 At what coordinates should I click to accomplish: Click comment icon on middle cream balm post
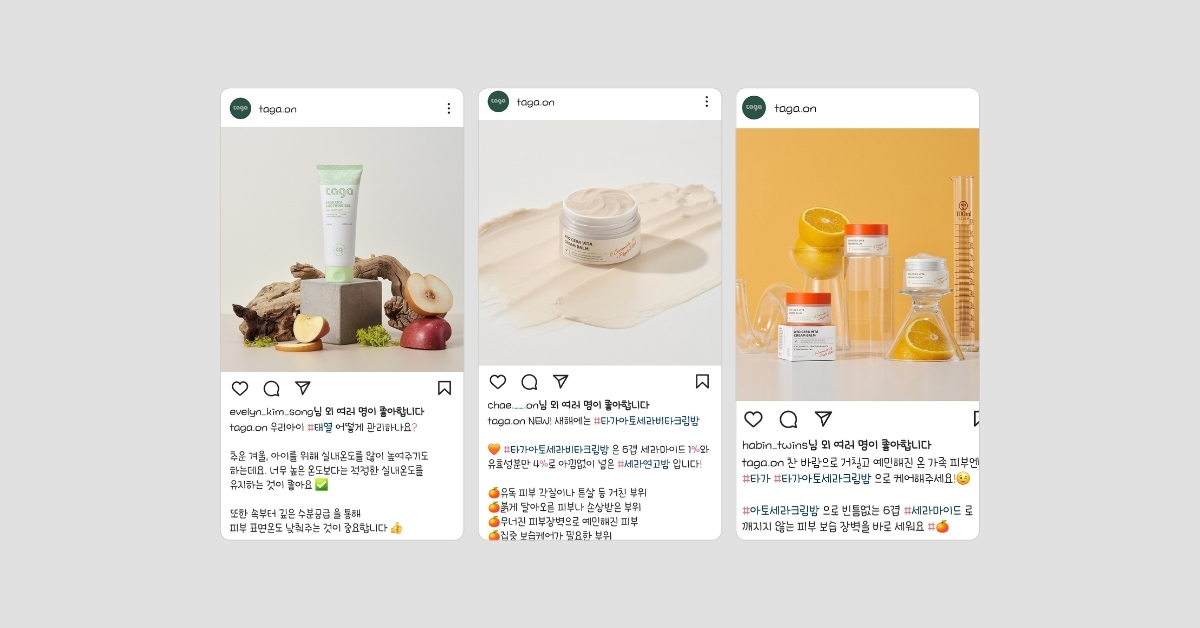click(x=529, y=381)
